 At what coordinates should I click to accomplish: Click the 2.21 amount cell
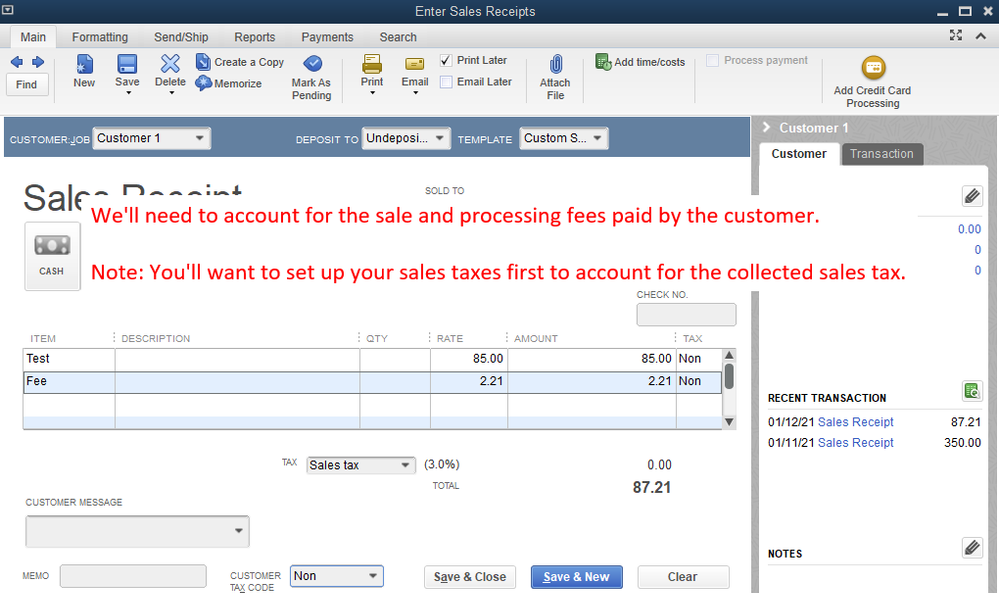click(591, 382)
